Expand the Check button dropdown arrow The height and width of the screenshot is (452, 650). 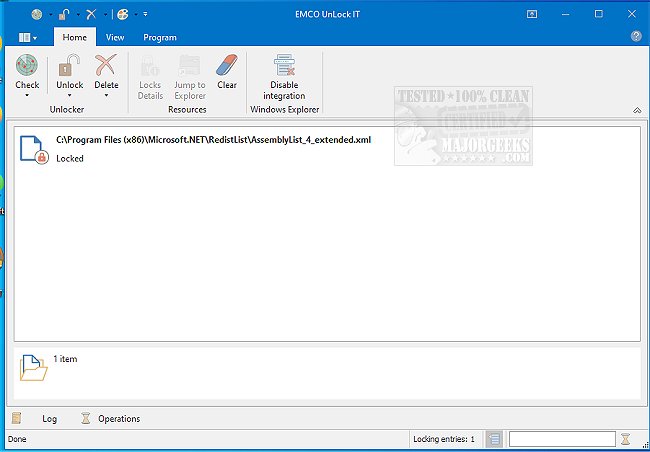coord(27,96)
